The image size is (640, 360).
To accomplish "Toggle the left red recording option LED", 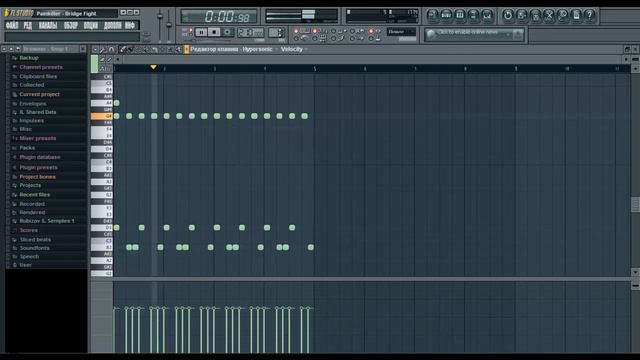I will pos(296,31).
